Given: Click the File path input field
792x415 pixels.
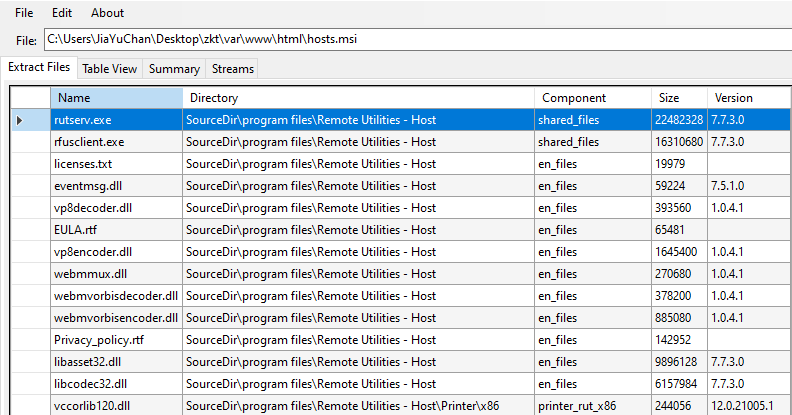Looking at the screenshot, I should [418, 39].
